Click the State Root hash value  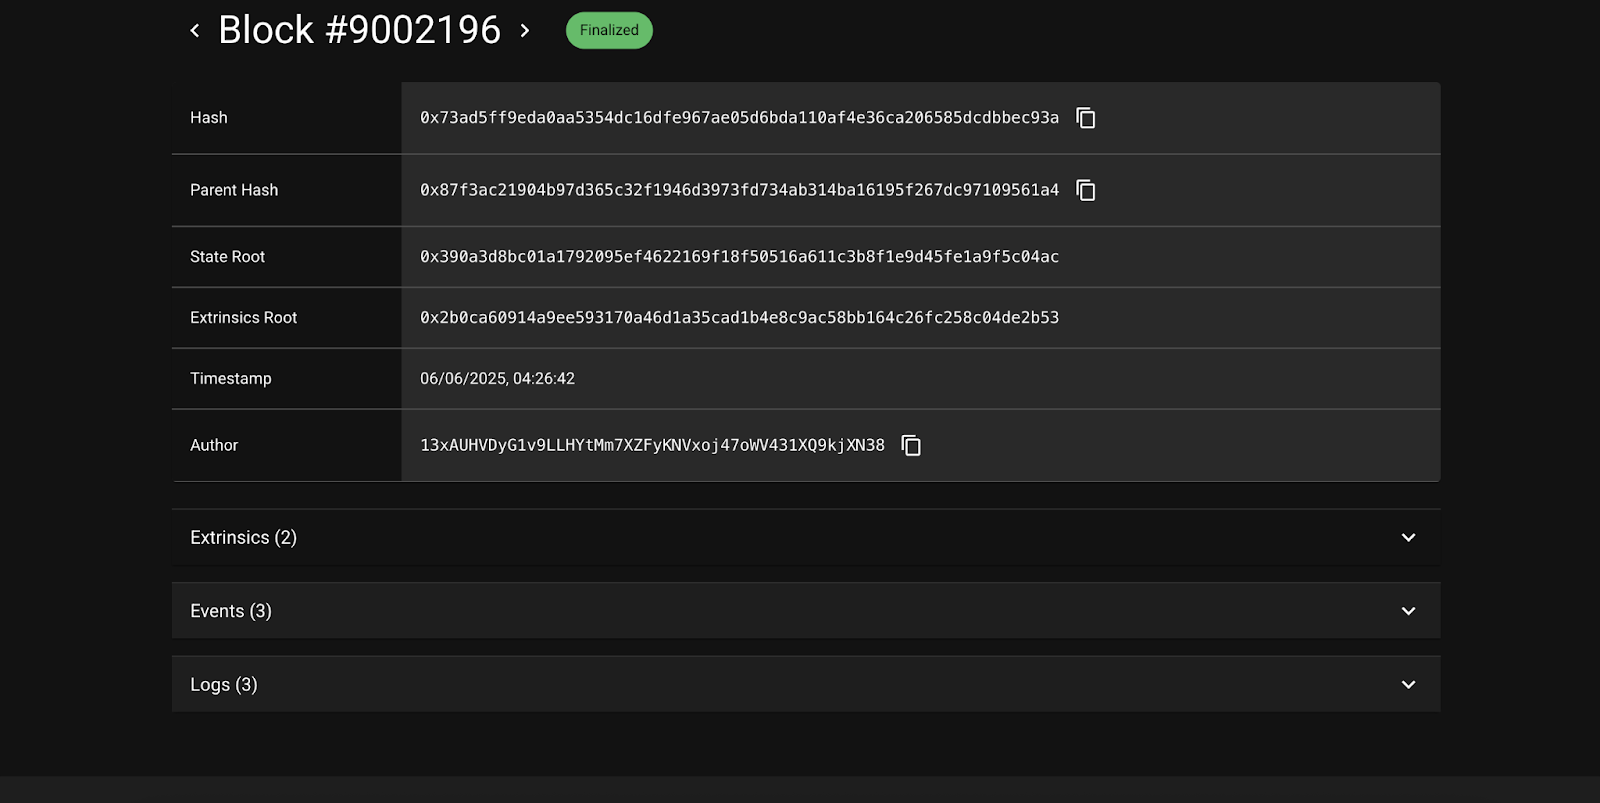click(739, 257)
